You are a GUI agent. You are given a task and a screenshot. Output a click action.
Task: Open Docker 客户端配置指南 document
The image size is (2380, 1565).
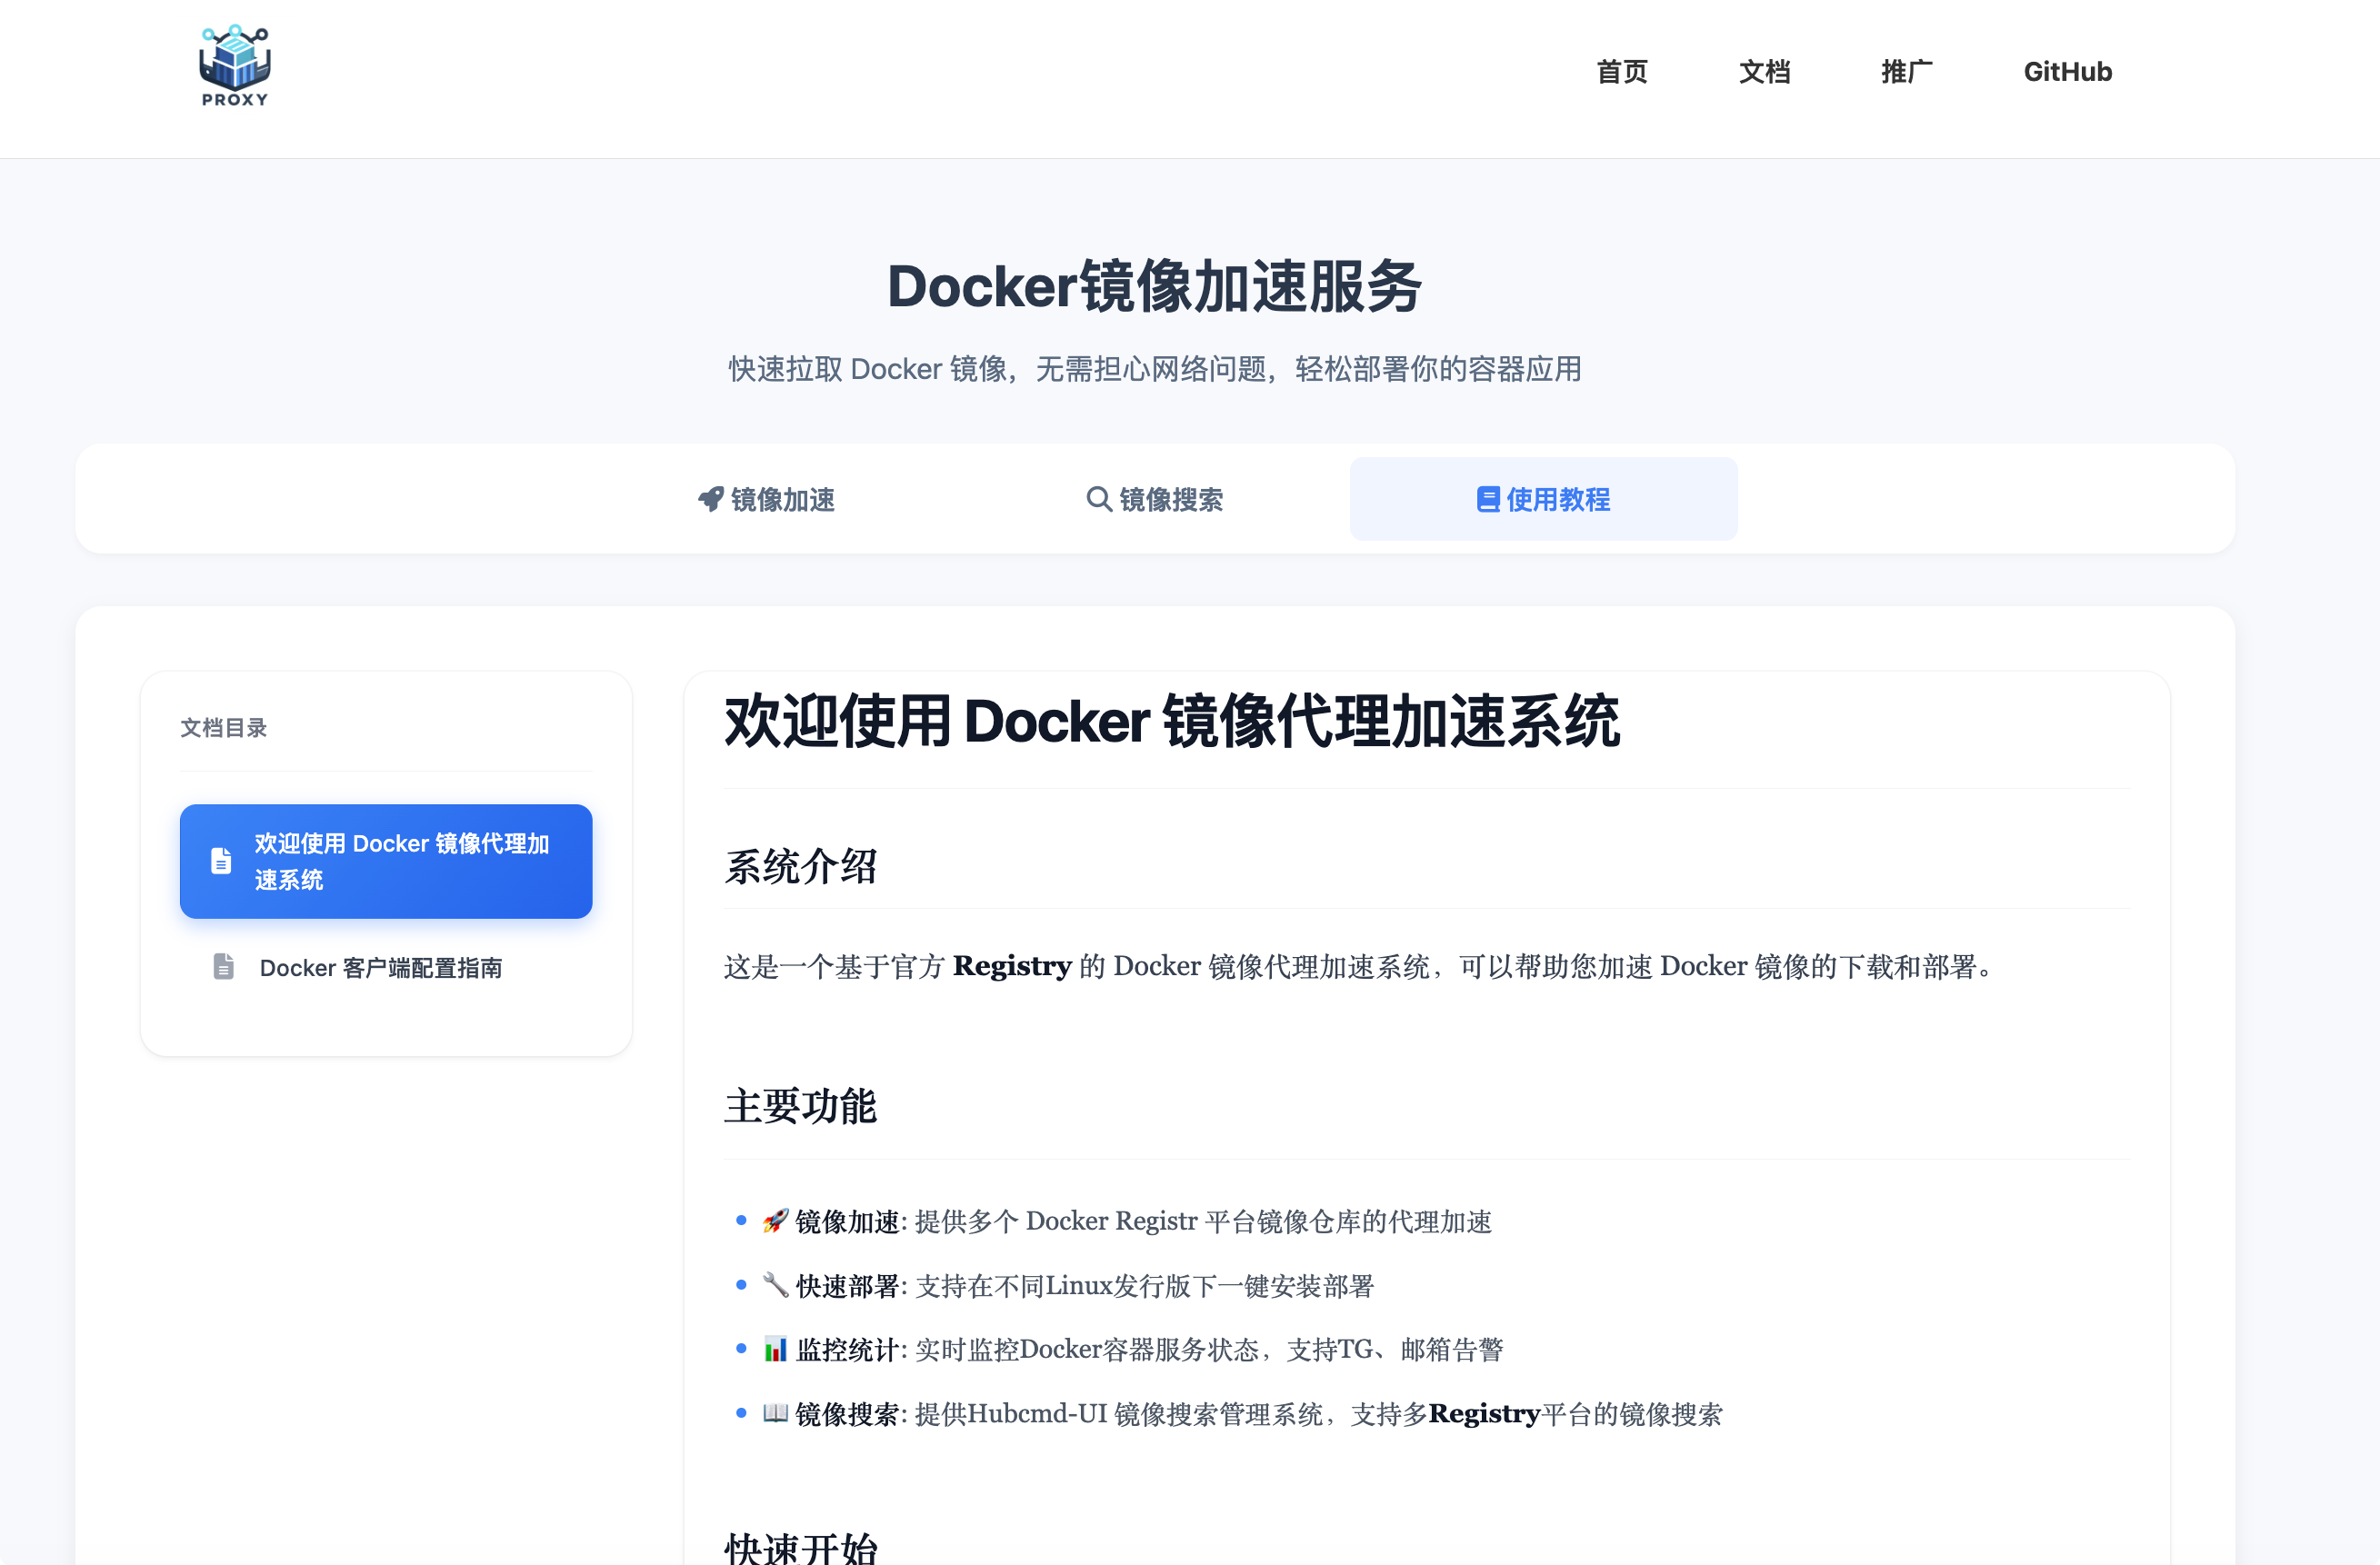pos(380,968)
